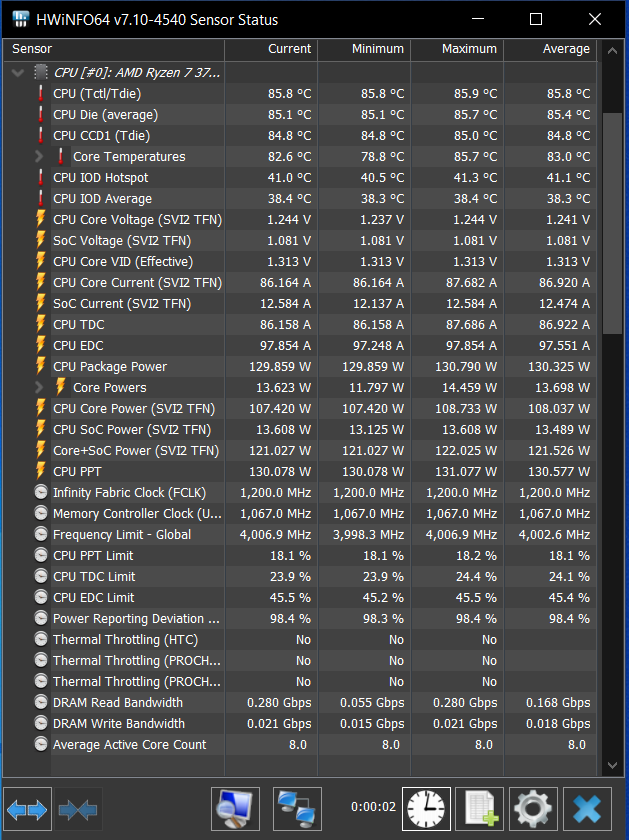This screenshot has width=629, height=840.
Task: Click the 4,006.9 MHz current frequency limit value
Action: tap(275, 535)
